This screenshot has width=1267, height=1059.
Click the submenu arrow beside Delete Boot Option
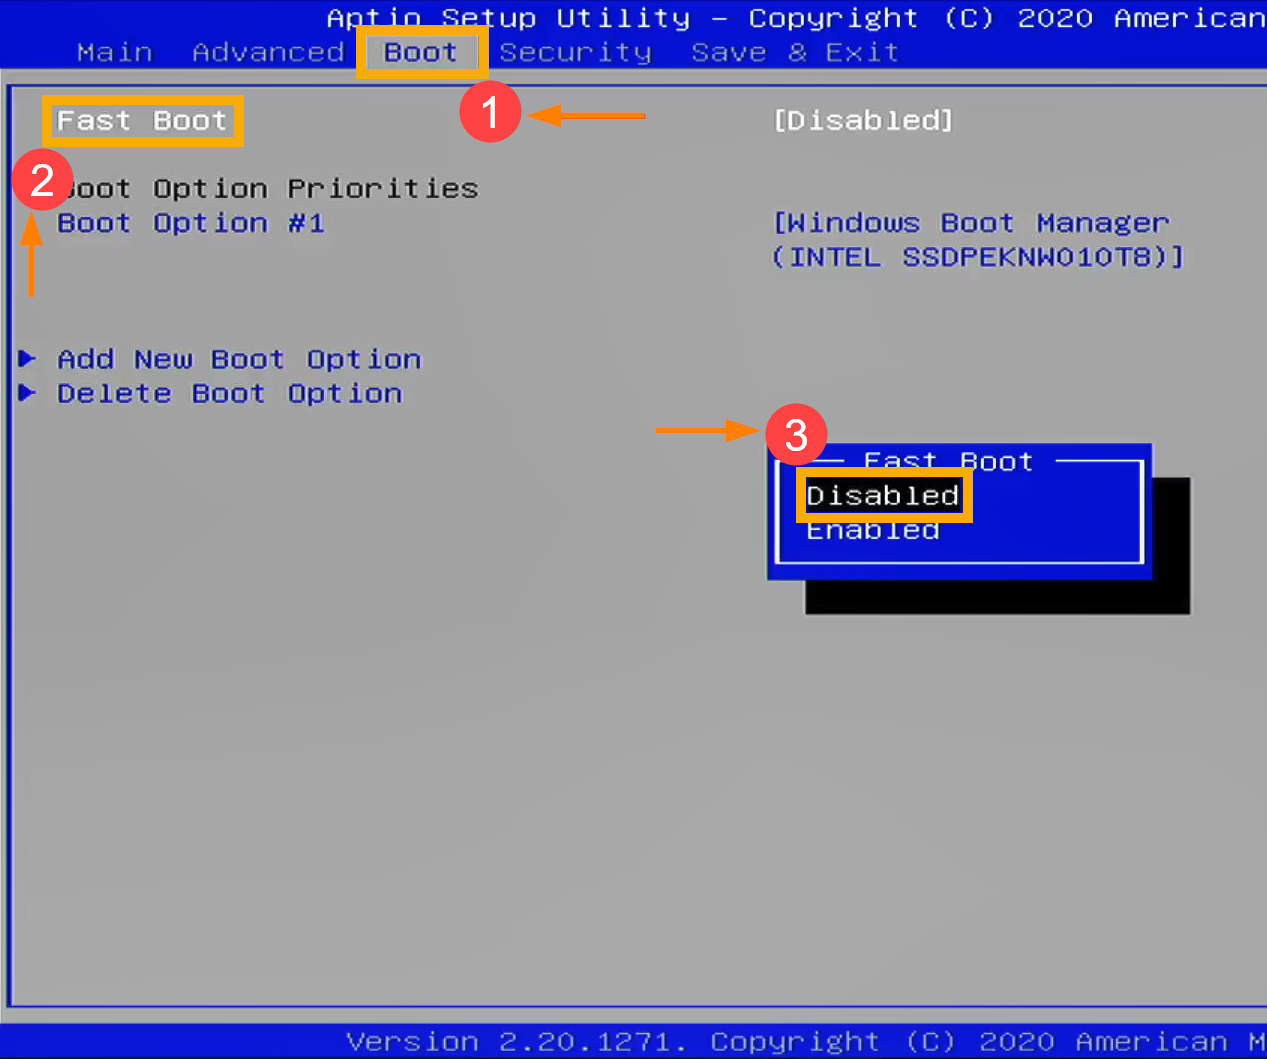[28, 394]
